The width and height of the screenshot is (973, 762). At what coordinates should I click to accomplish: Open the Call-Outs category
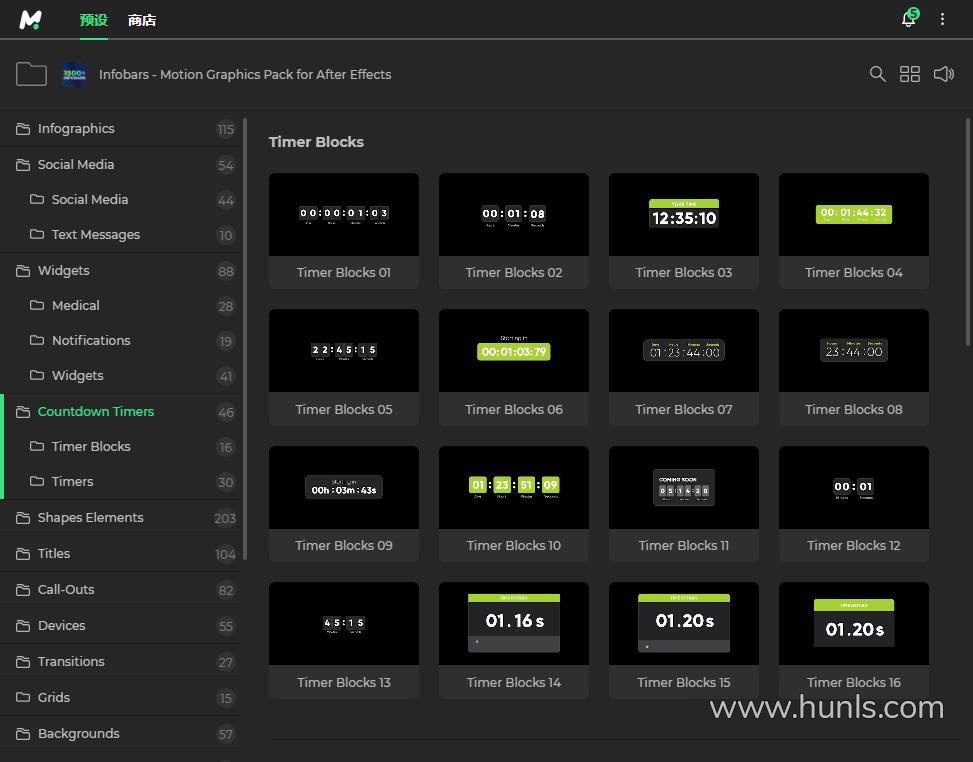click(x=121, y=589)
